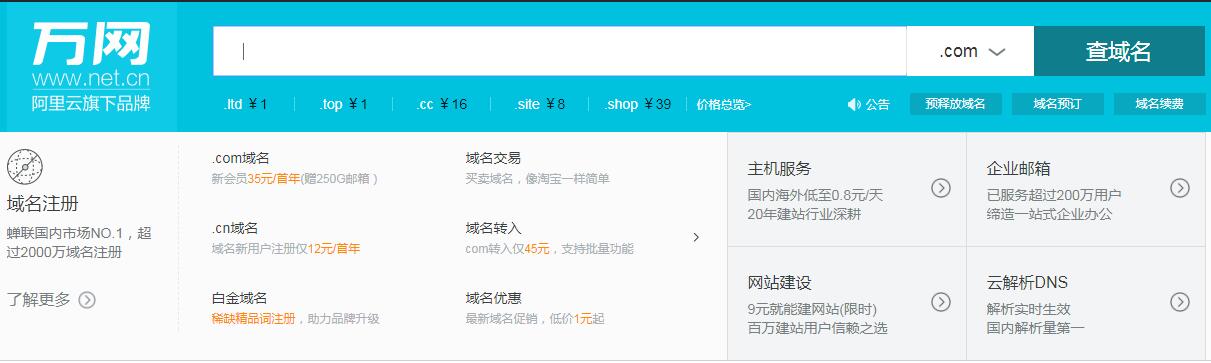Open the 云解析DNS card title

point(1027,283)
